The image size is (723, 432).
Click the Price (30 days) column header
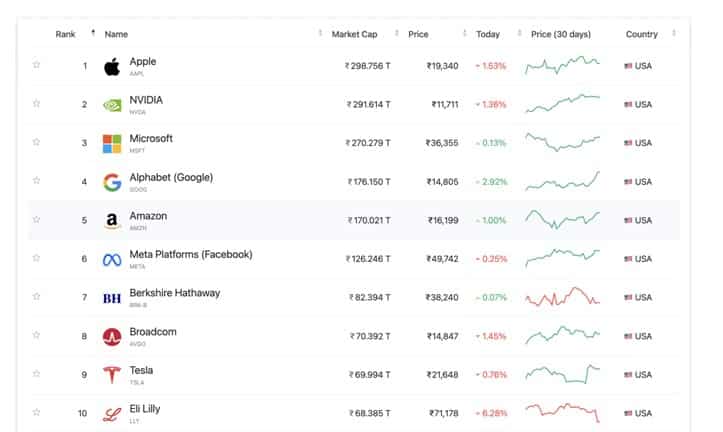(561, 34)
